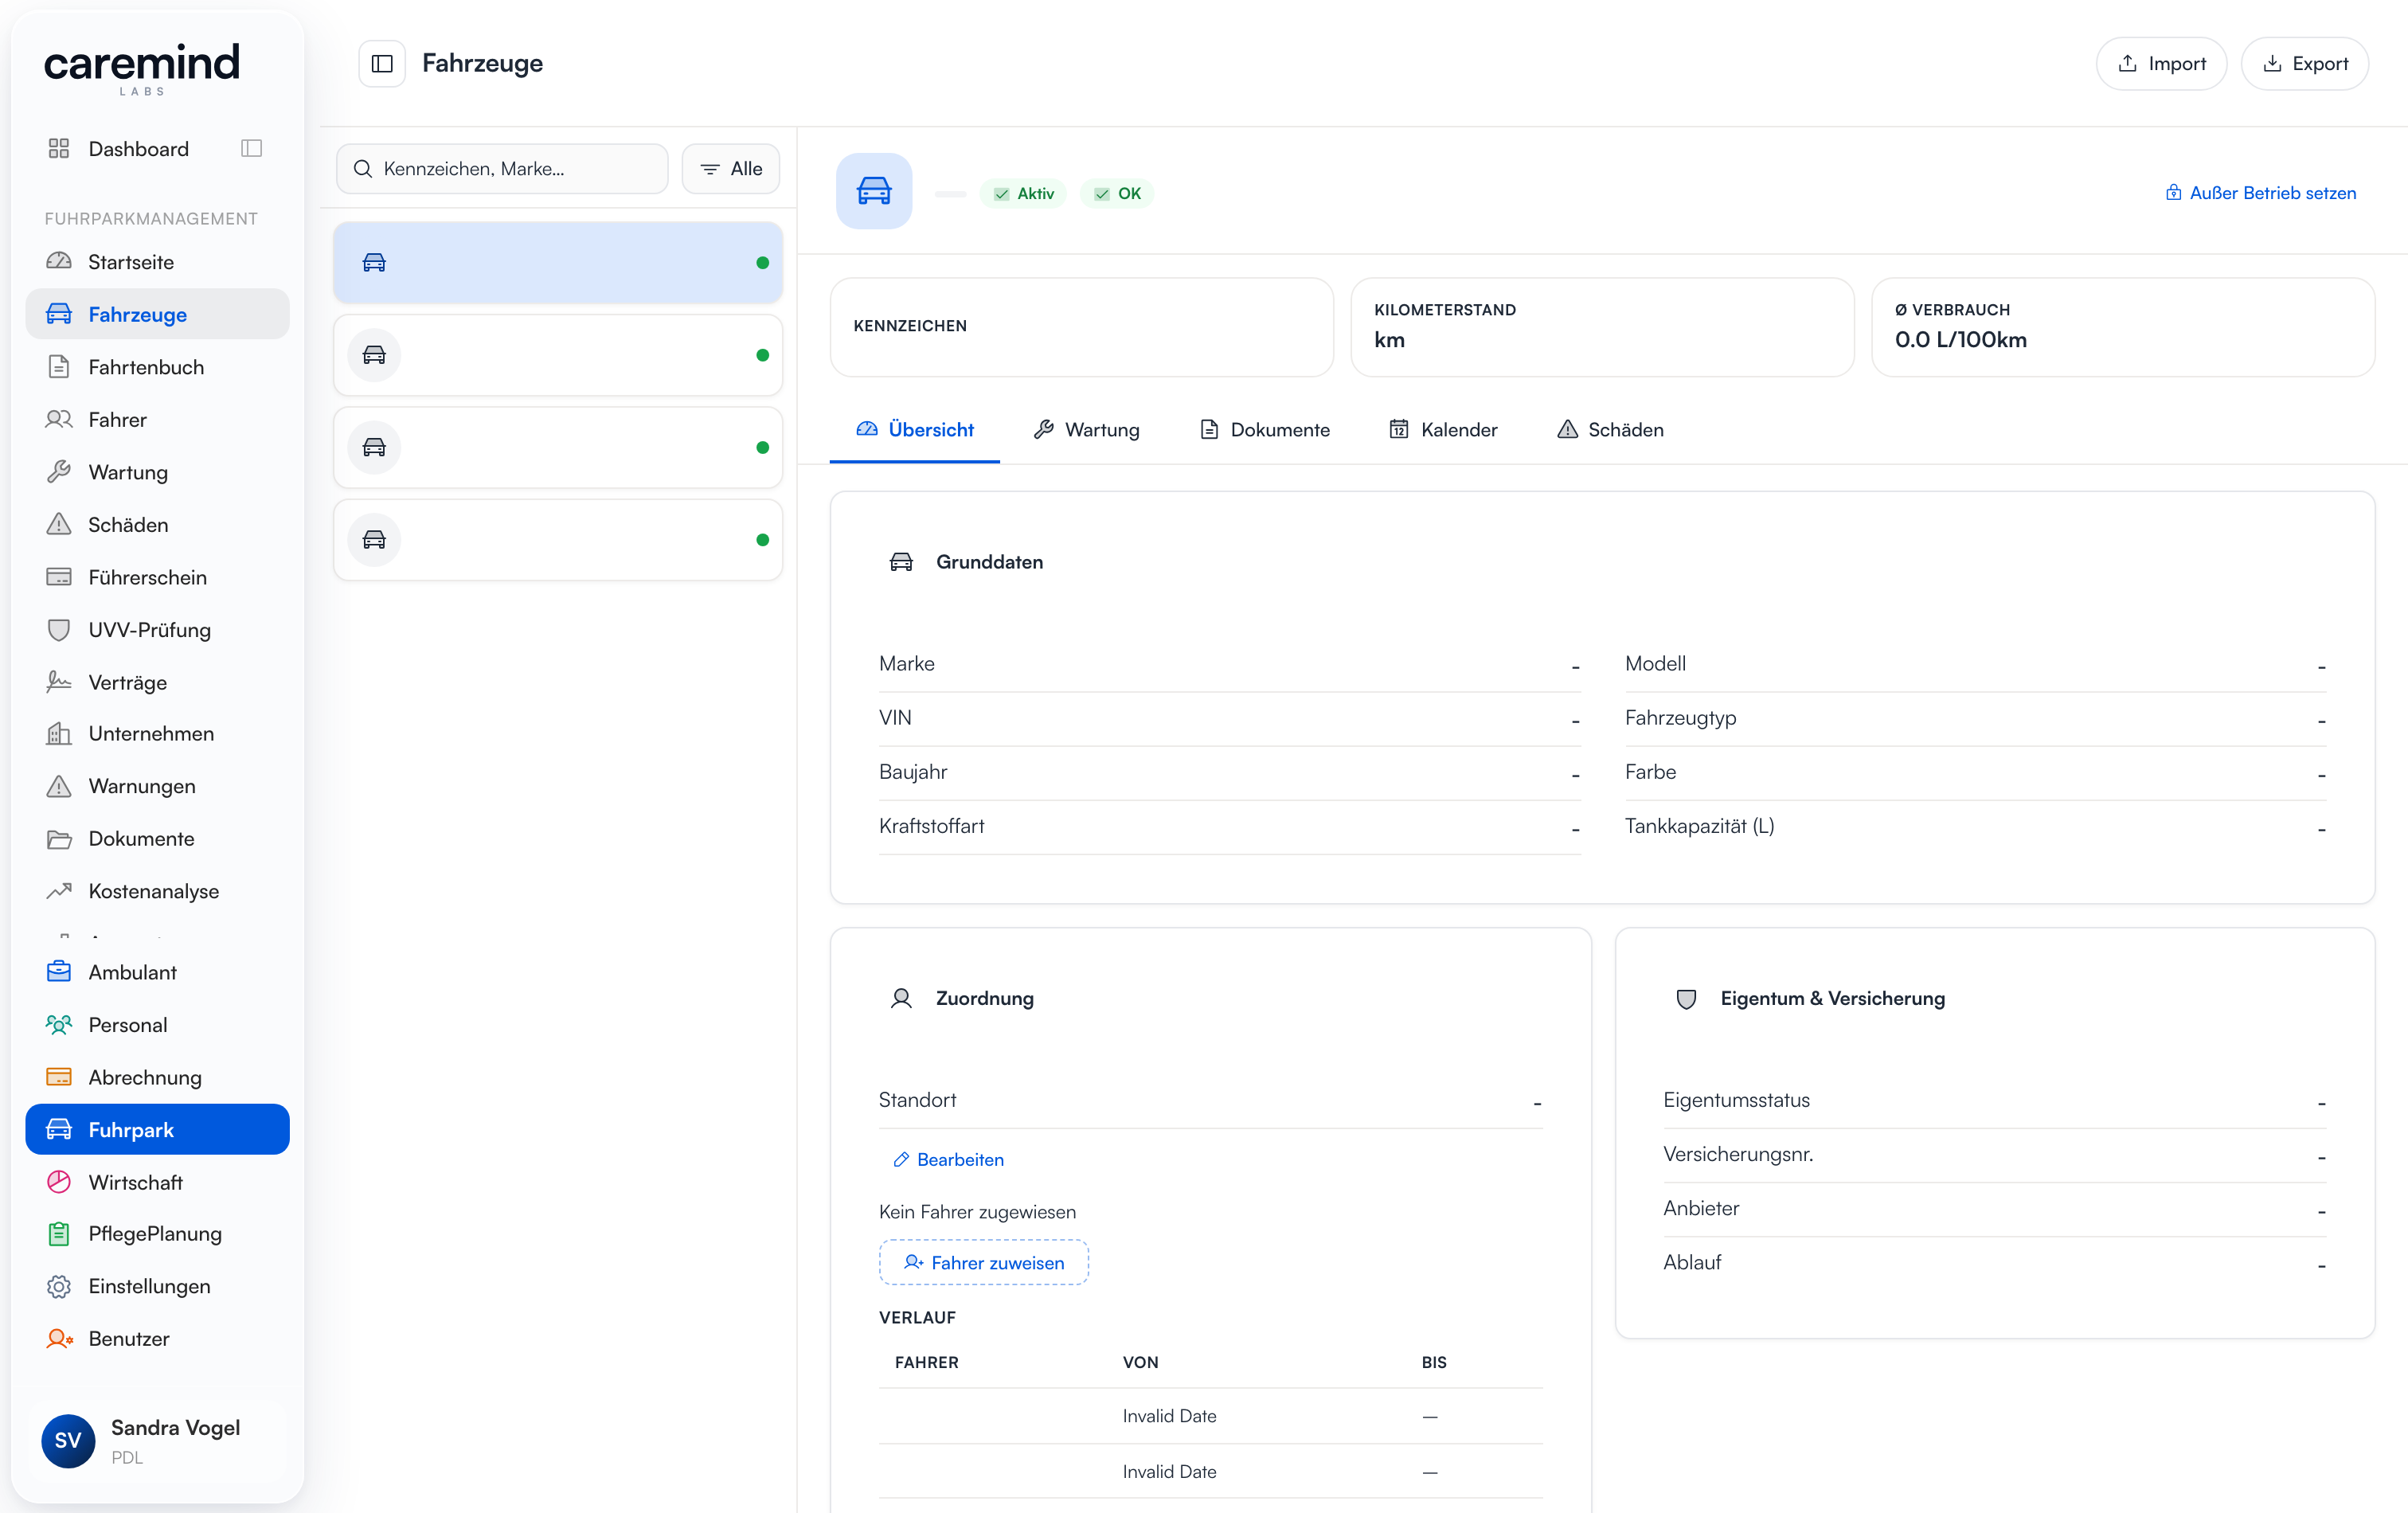Click Außer Betrieb setzen link
Image resolution: width=2408 pixels, height=1513 pixels.
coord(2261,193)
